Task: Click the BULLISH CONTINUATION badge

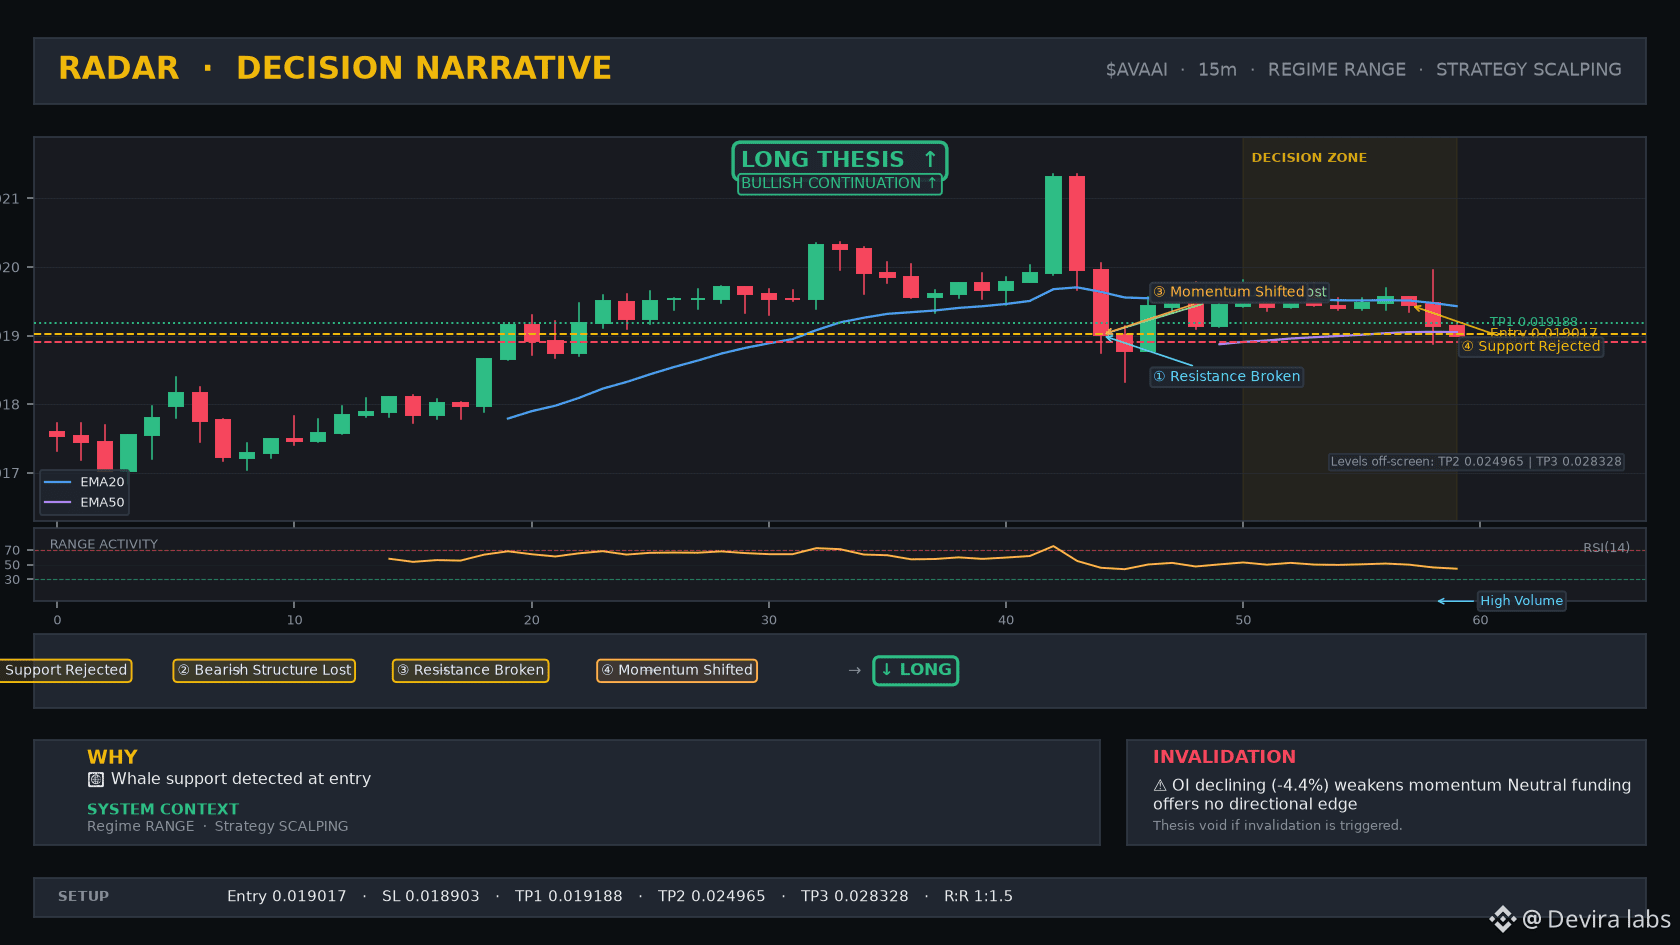Action: pyautogui.click(x=840, y=184)
